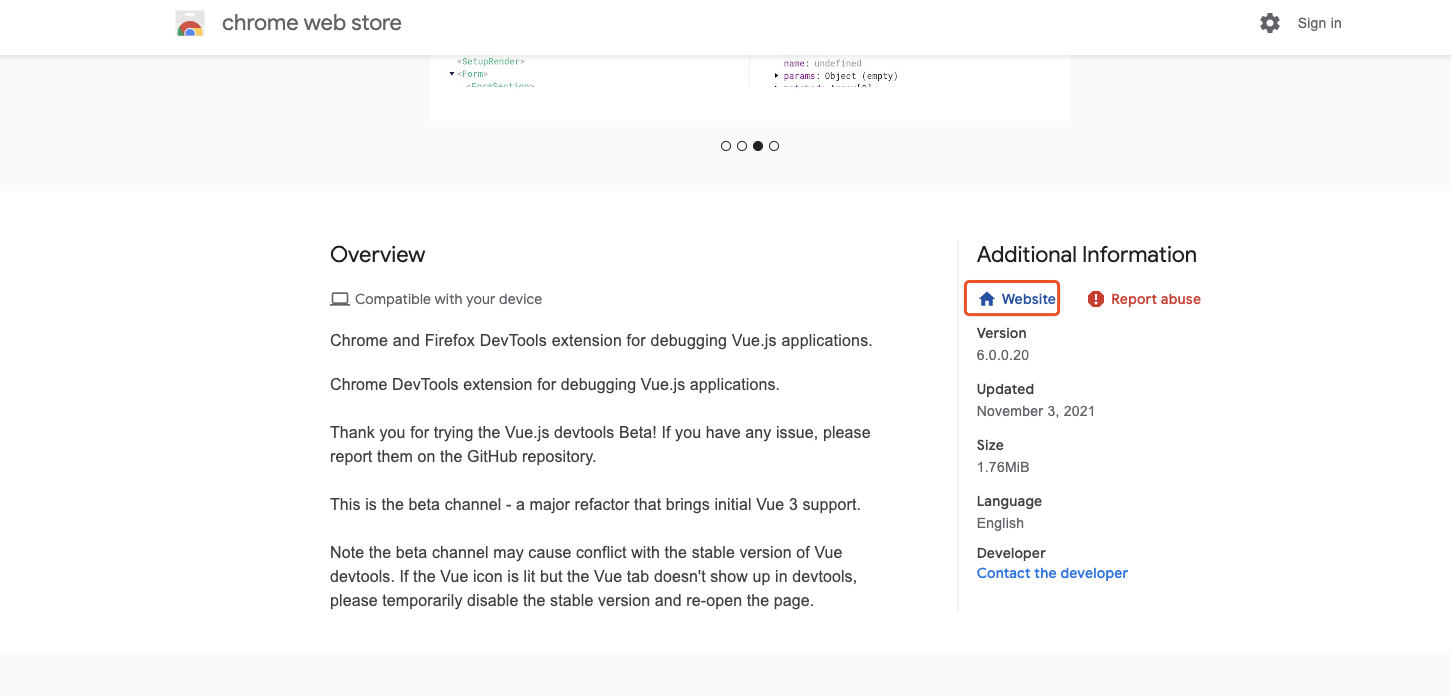Click the Overview heading
This screenshot has height=696, width=1451.
(x=377, y=254)
